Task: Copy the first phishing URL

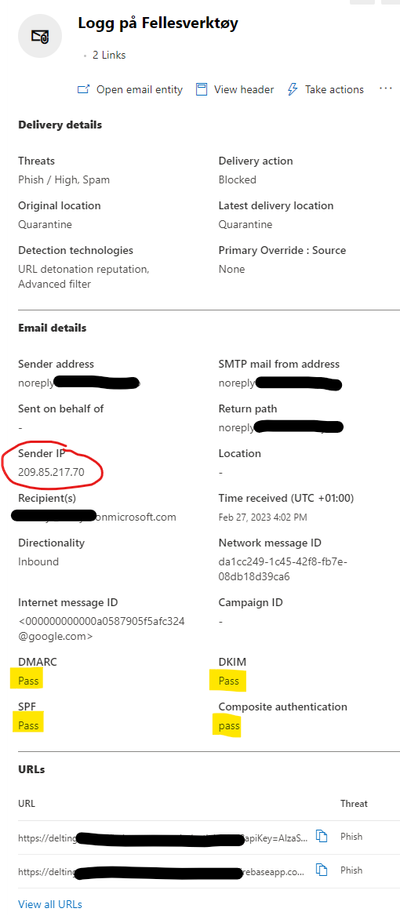Action: click(321, 836)
